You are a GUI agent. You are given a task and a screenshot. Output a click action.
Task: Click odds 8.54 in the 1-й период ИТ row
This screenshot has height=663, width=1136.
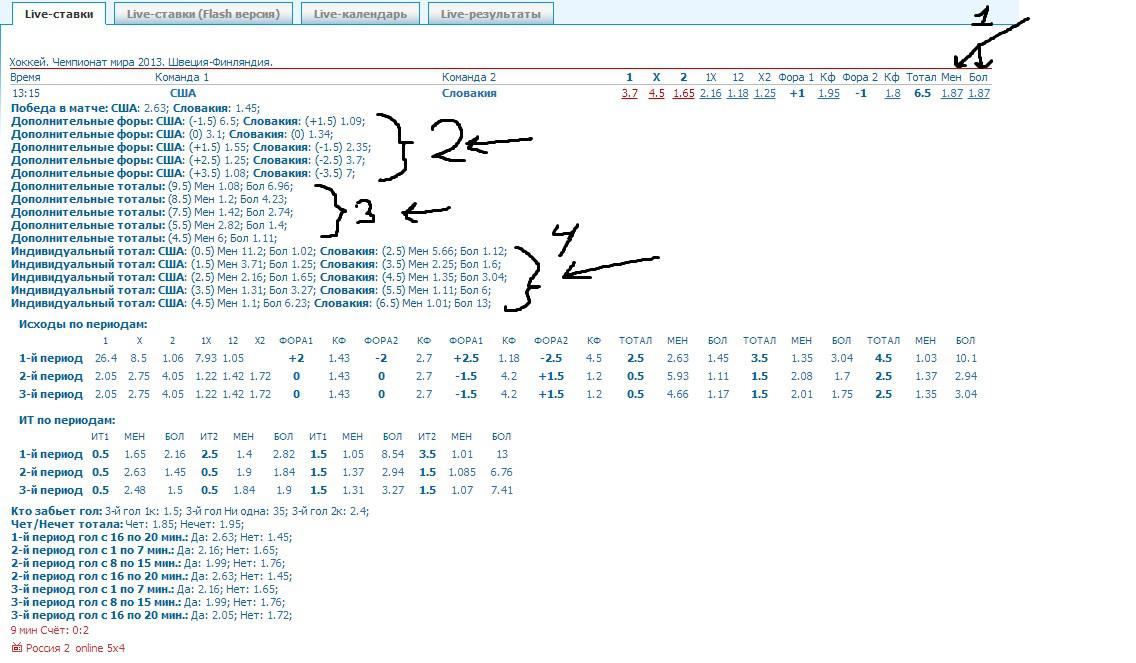(x=392, y=454)
